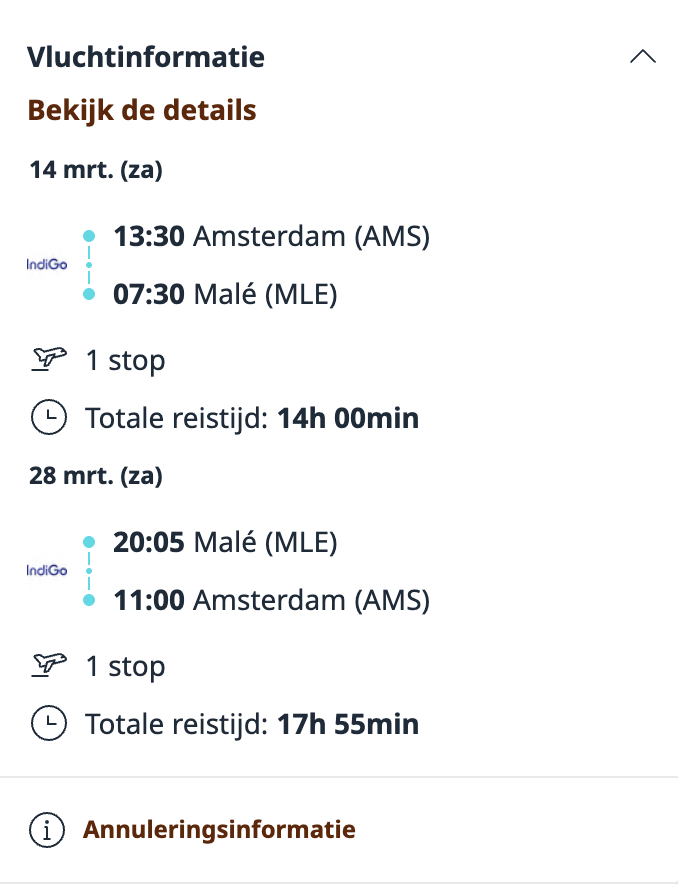Select the 14 mrt. (za) date heading
The image size is (678, 884).
pos(95,169)
